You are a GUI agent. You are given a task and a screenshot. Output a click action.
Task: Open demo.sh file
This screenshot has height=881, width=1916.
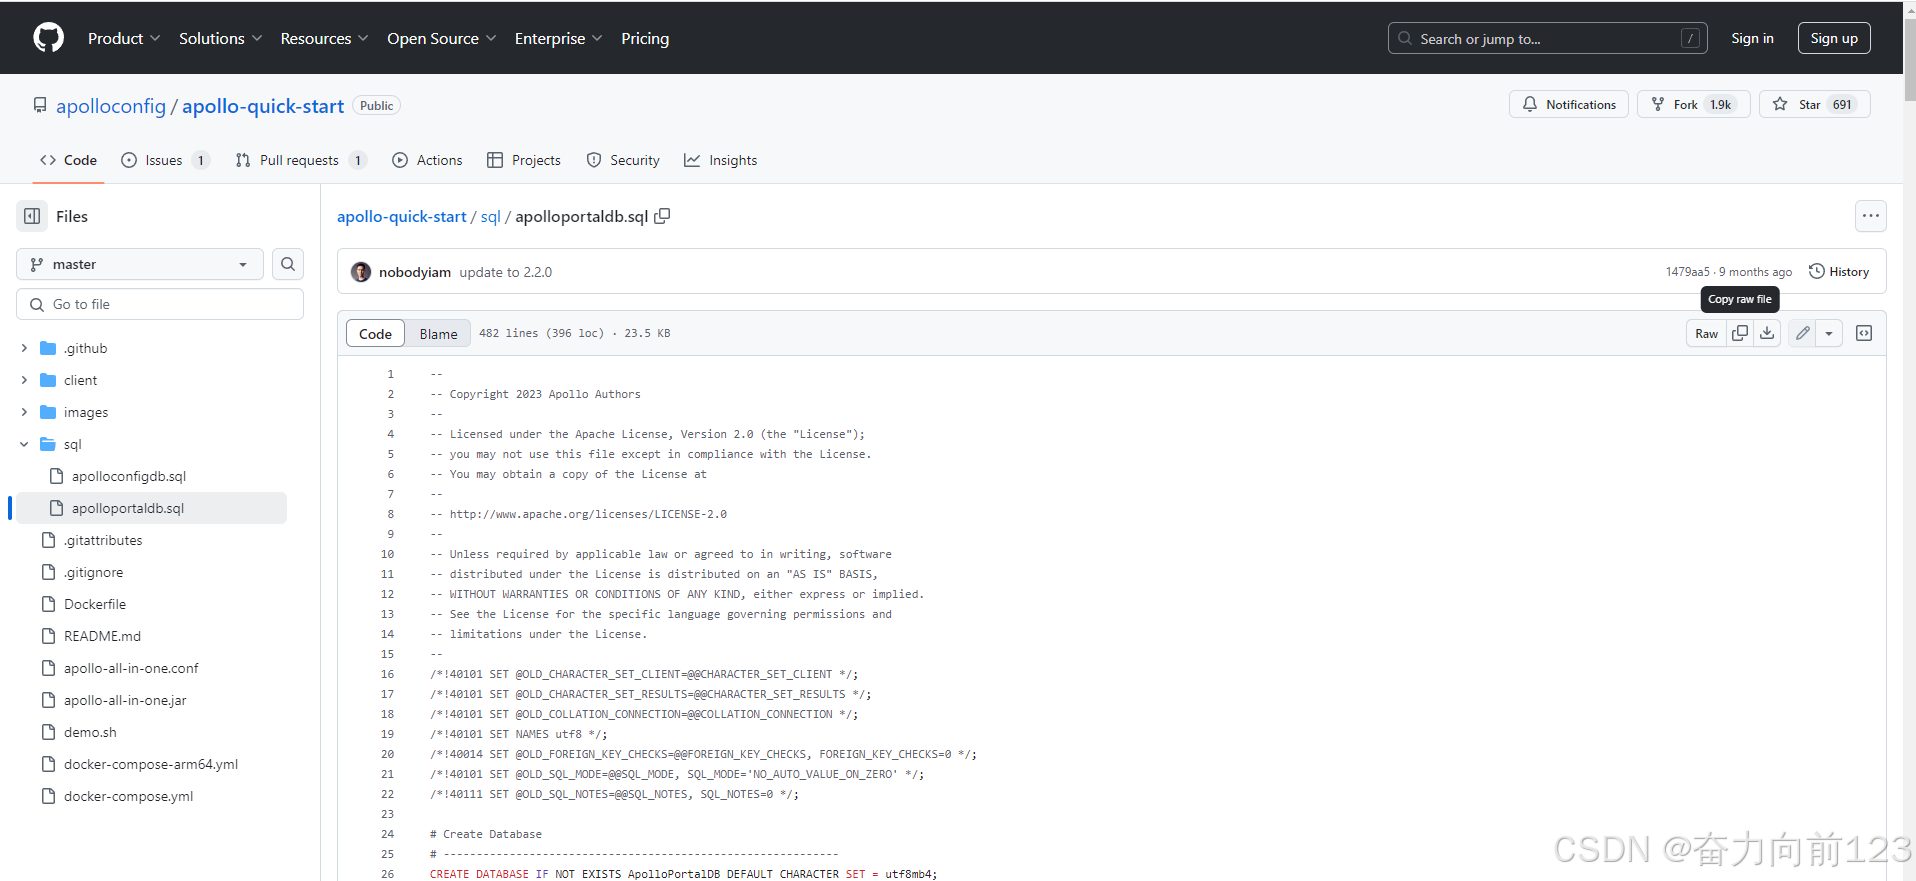(90, 732)
